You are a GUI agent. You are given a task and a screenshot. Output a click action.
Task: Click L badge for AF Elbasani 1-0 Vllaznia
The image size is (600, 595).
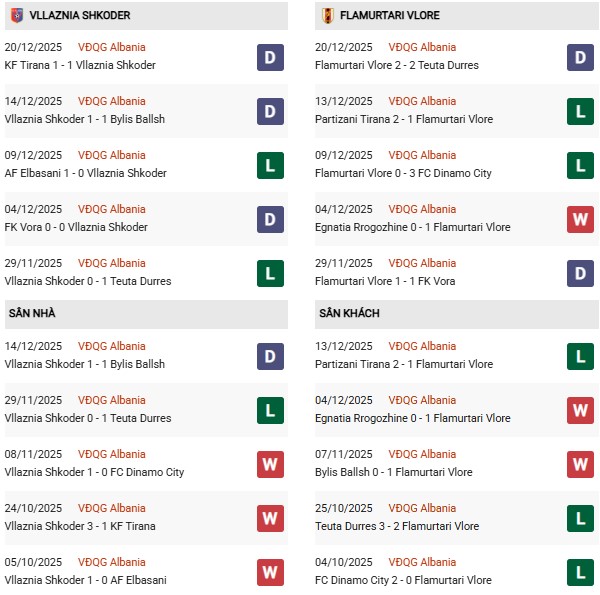[270, 165]
